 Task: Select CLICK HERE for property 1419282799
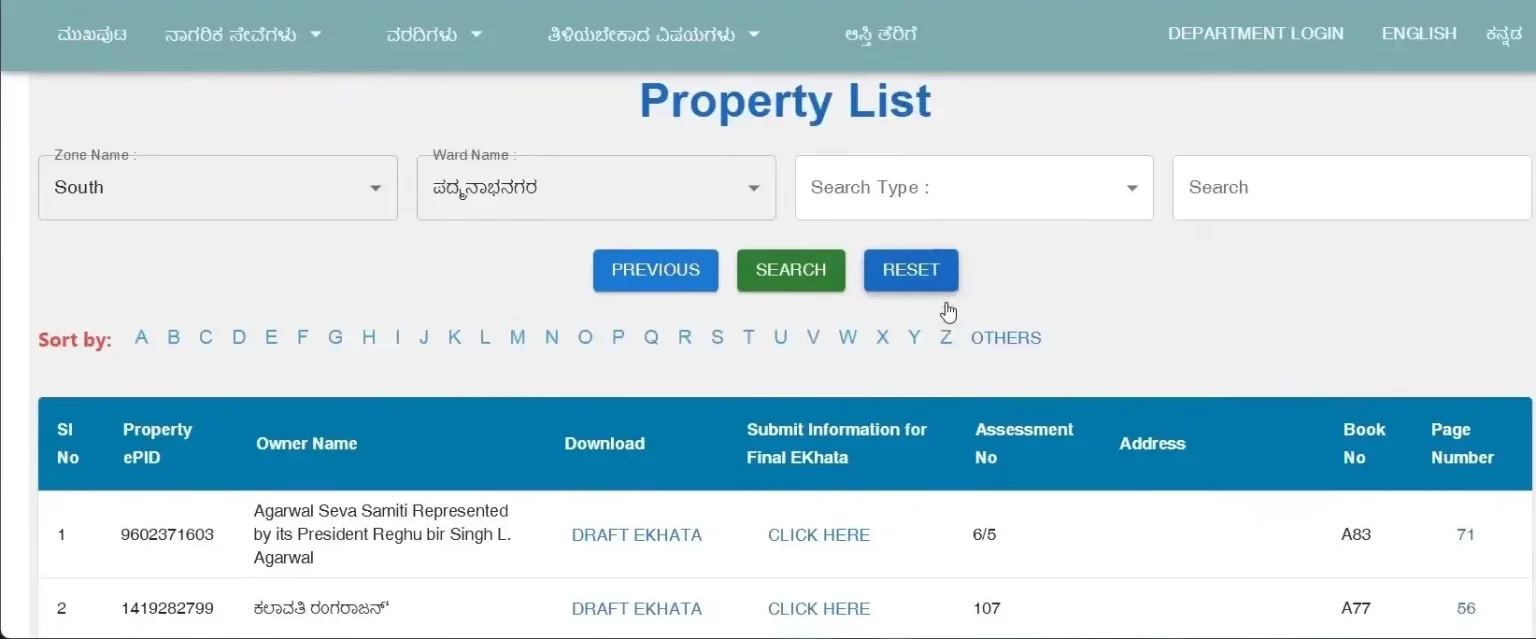[819, 609]
